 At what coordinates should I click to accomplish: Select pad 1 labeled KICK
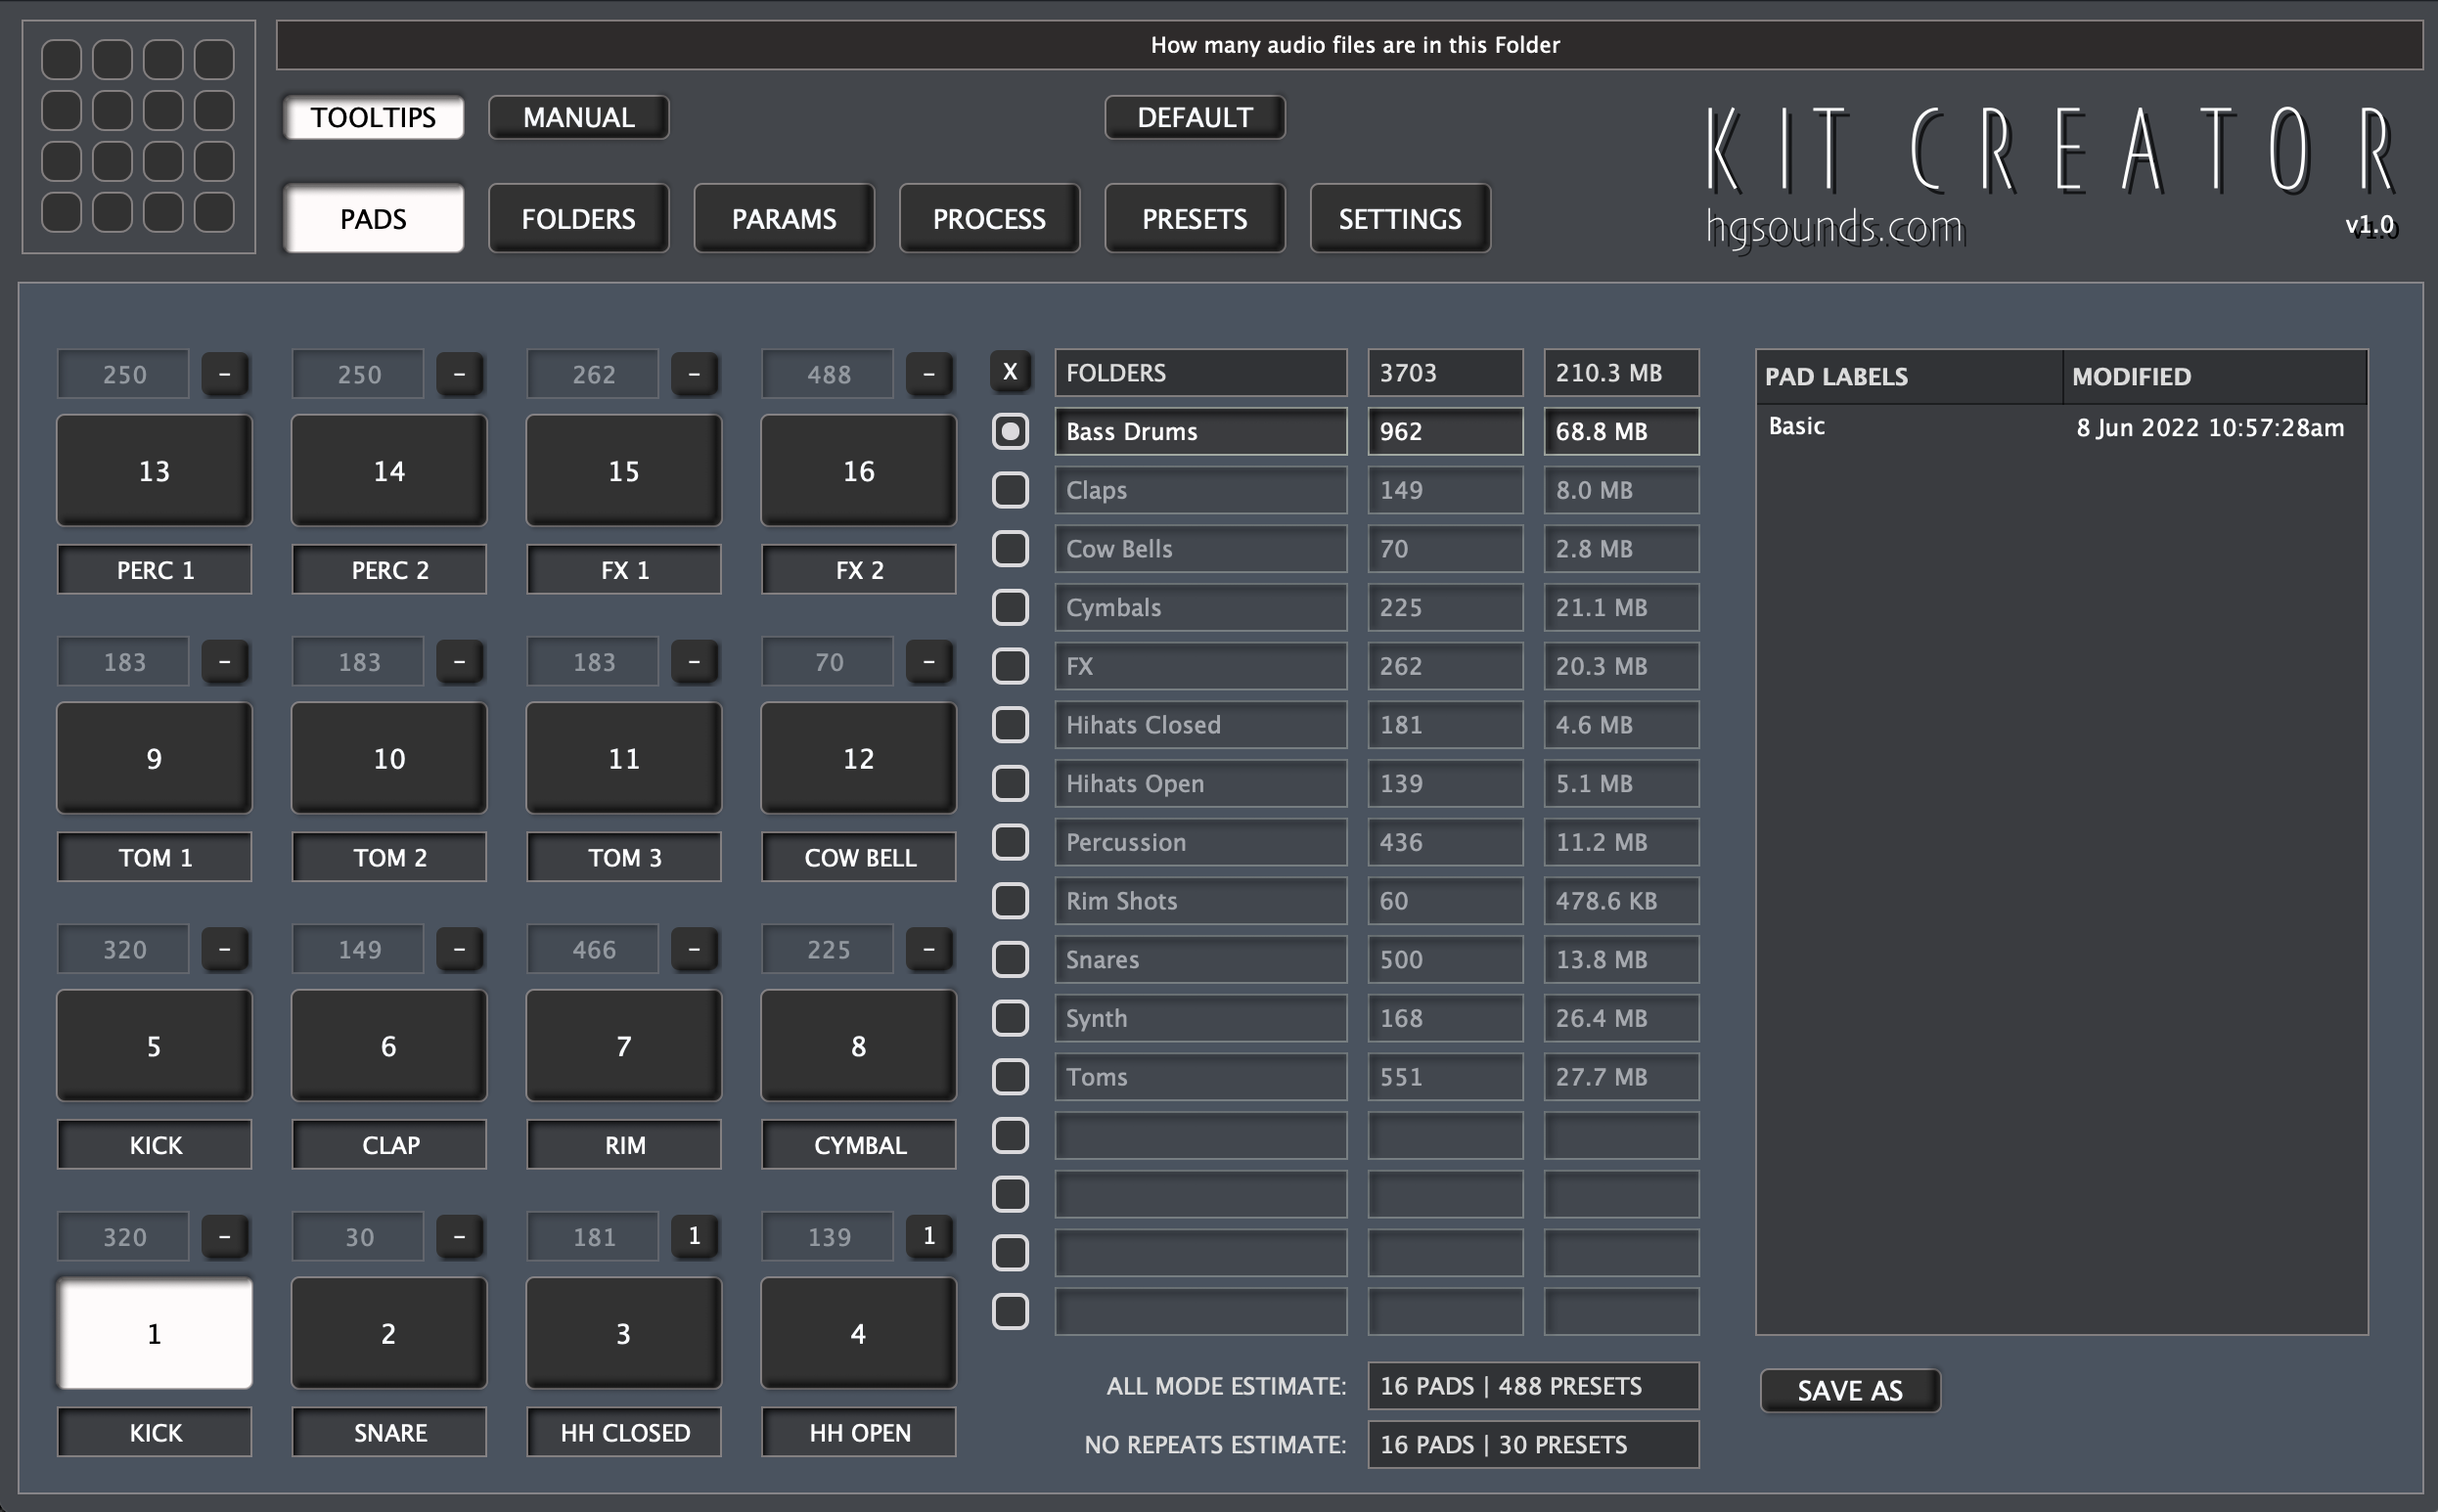pyautogui.click(x=154, y=1332)
